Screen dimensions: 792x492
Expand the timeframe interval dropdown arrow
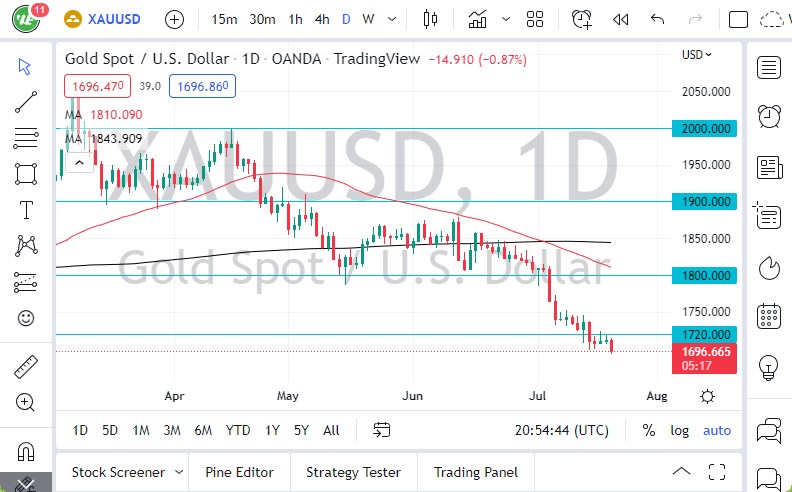(393, 19)
